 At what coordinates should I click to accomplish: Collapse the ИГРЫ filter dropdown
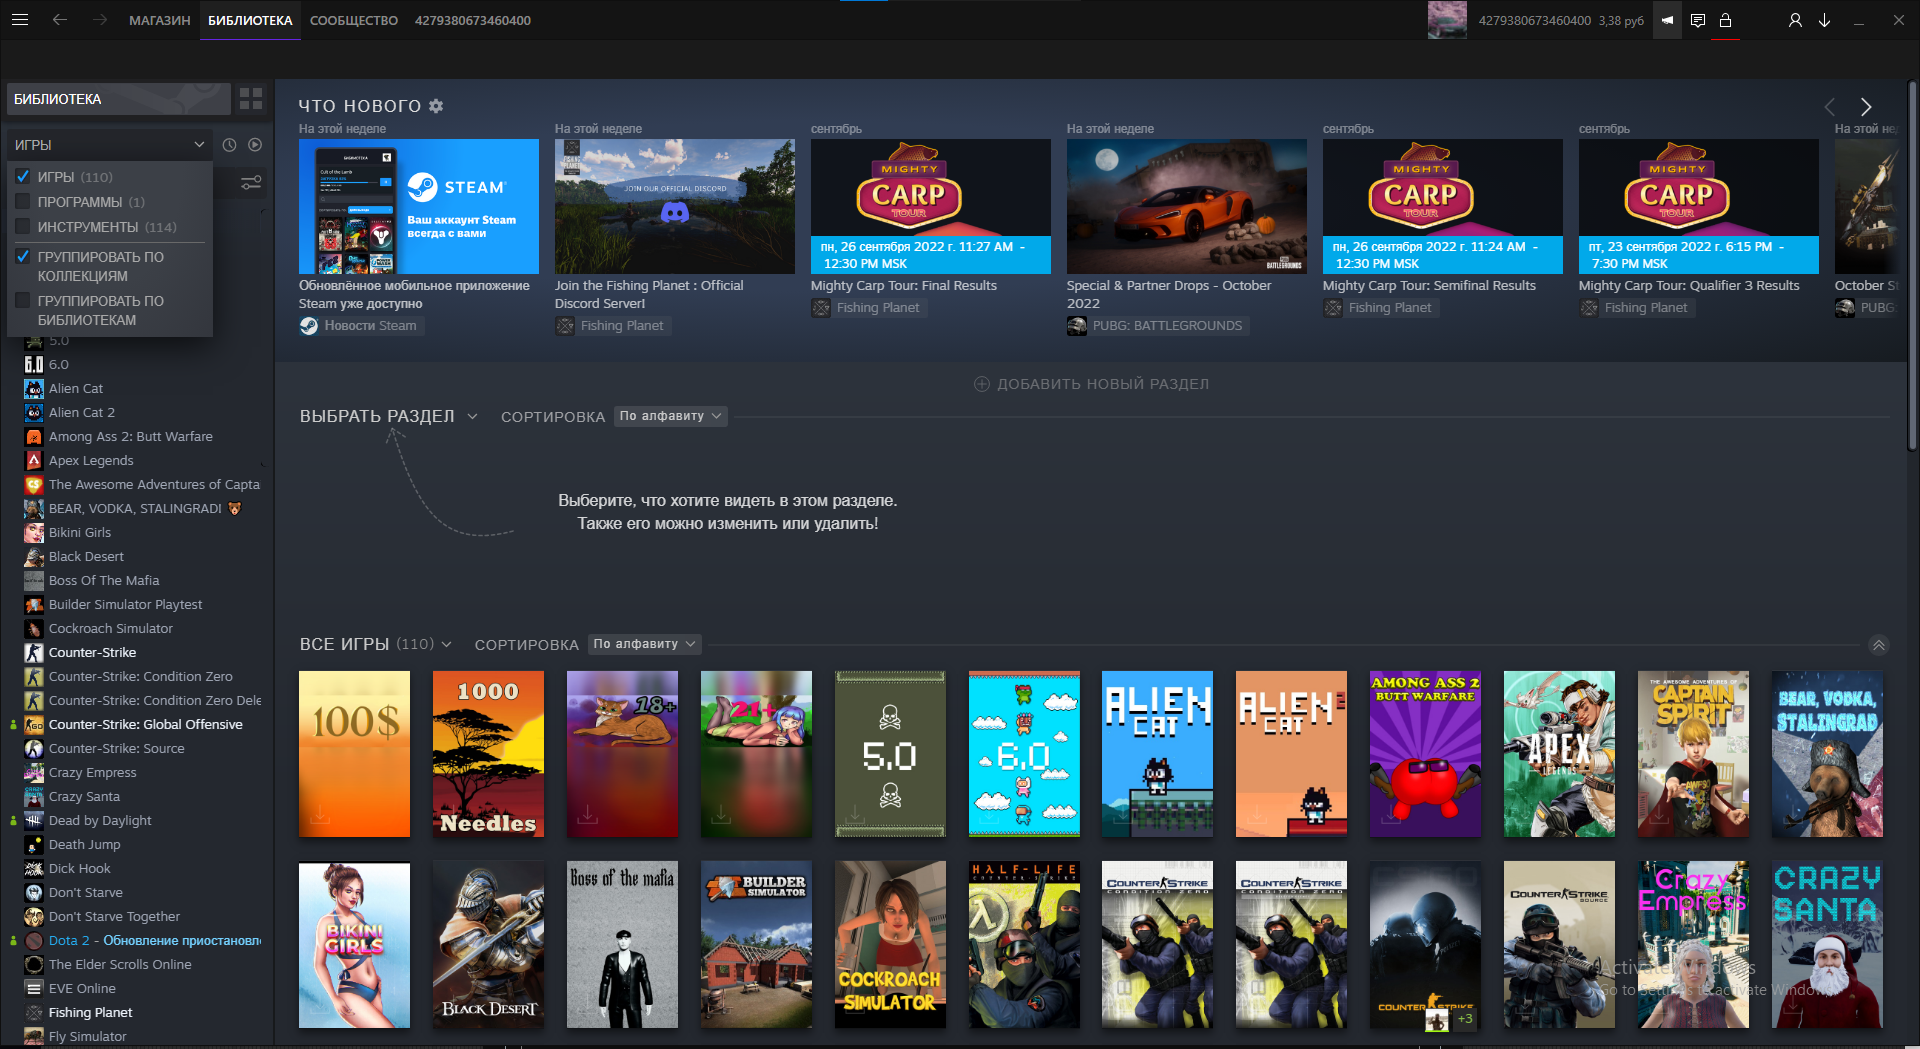coord(109,145)
